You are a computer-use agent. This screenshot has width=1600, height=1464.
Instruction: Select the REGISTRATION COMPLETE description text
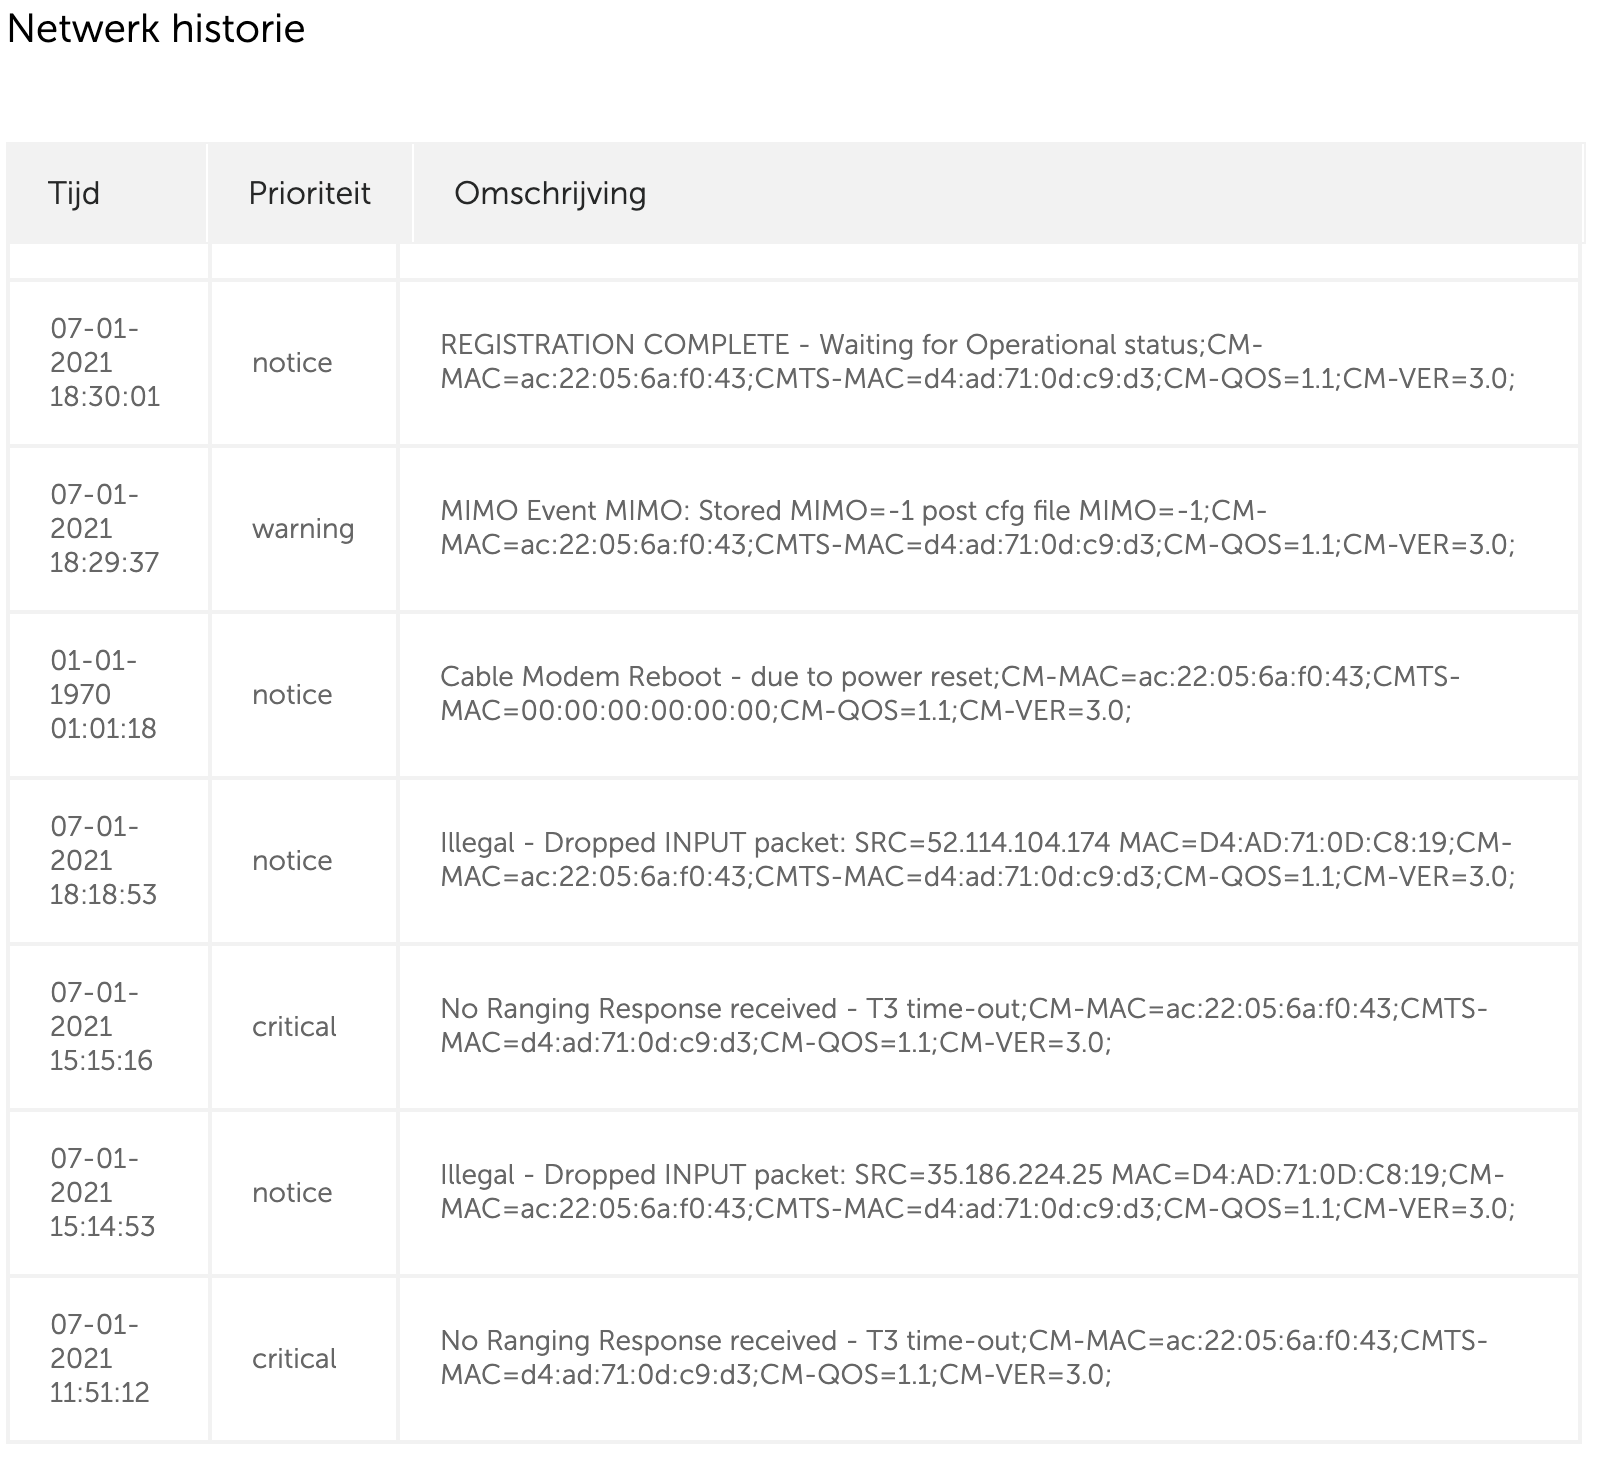[977, 362]
